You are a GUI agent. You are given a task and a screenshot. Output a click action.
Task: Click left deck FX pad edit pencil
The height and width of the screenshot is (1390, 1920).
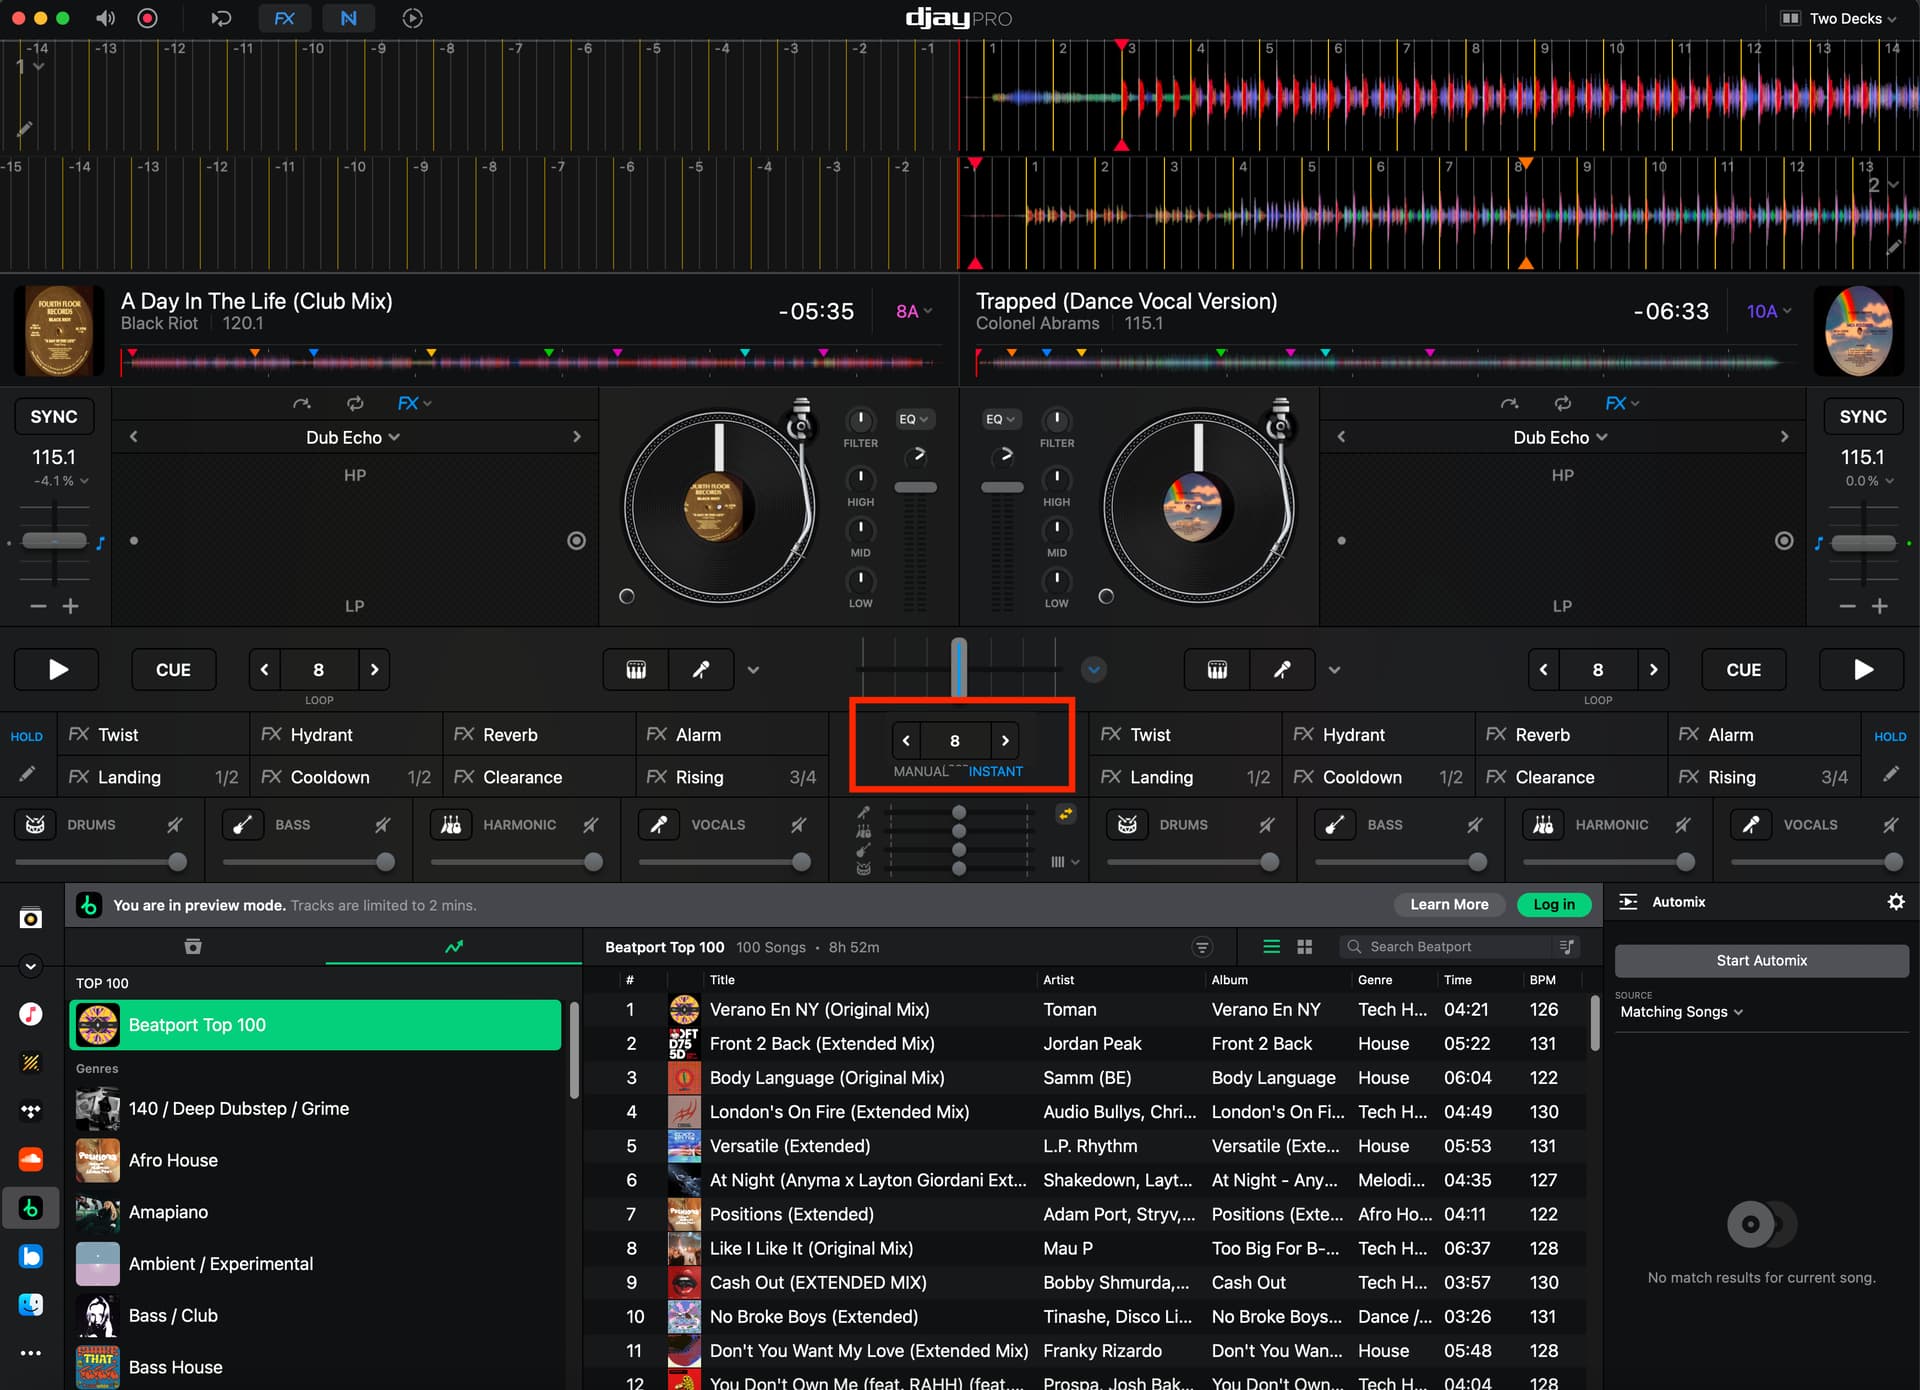pos(27,775)
